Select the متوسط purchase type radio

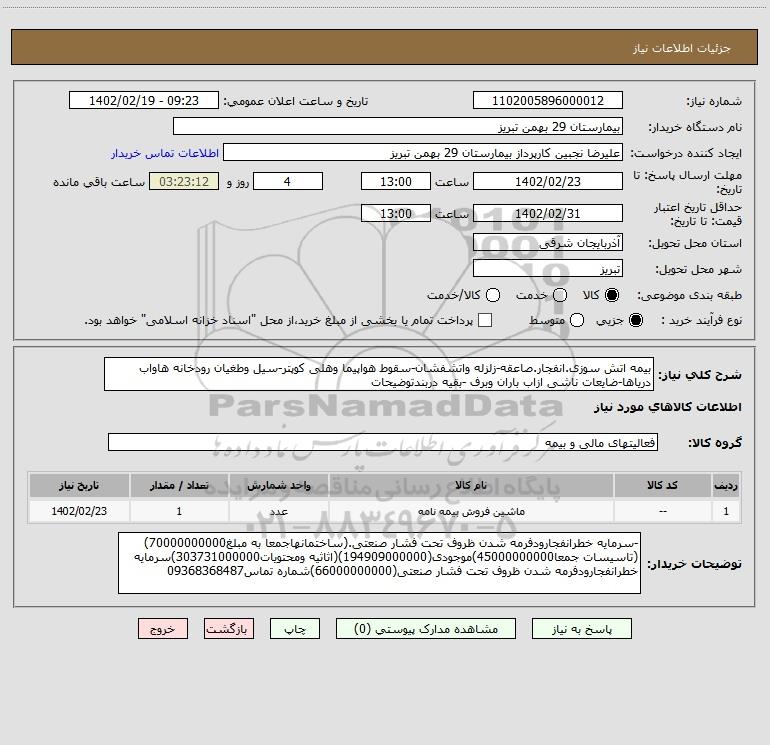point(577,320)
